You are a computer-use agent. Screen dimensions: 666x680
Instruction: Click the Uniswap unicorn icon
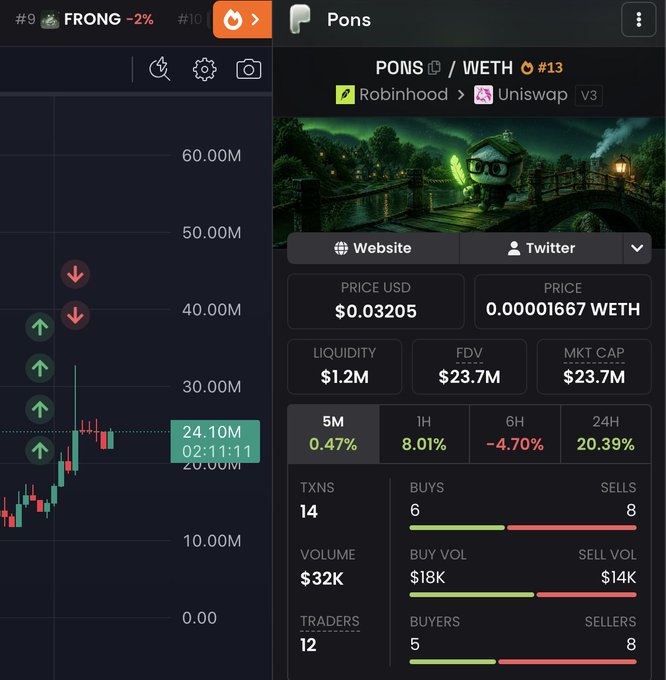pos(483,95)
